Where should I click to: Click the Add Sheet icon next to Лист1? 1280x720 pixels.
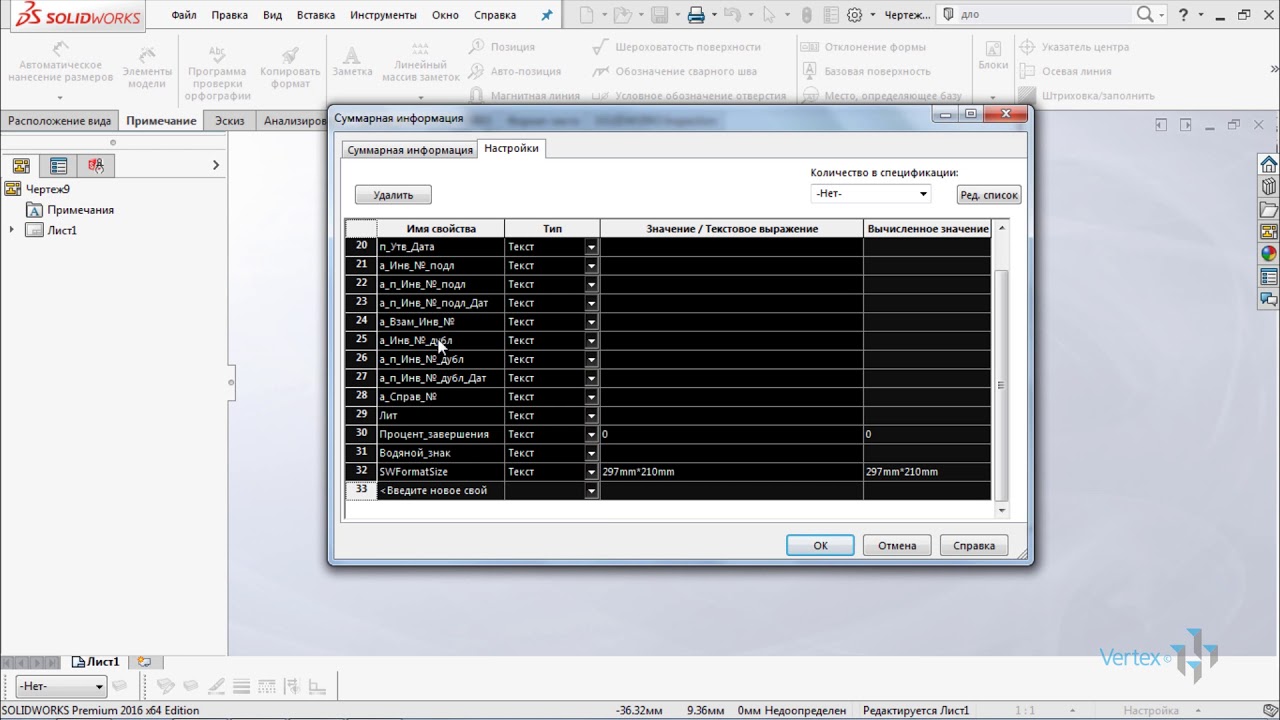(x=144, y=661)
